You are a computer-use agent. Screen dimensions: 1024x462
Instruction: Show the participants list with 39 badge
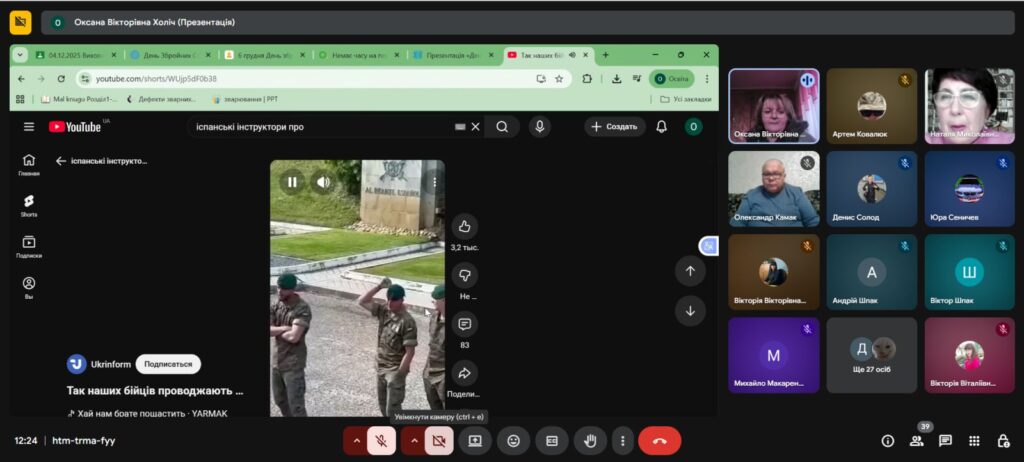point(916,441)
